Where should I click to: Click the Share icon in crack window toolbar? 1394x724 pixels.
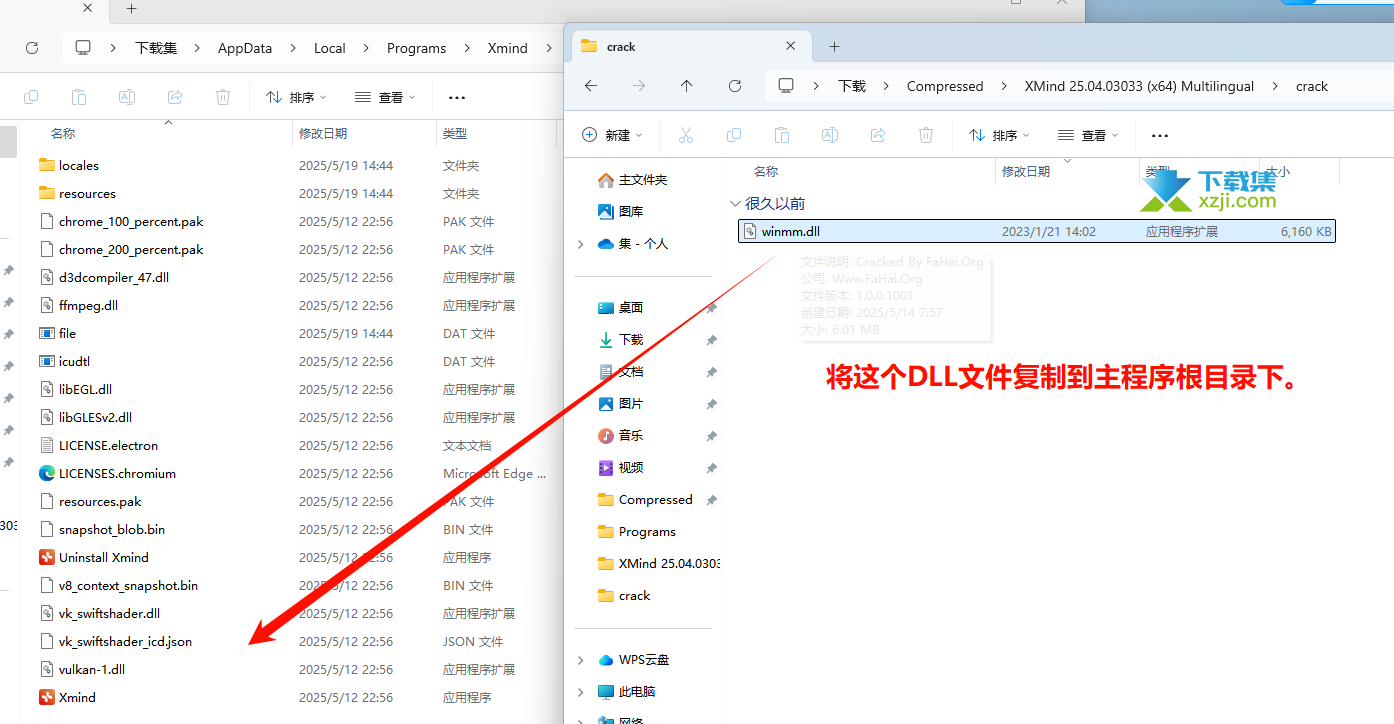pos(878,135)
